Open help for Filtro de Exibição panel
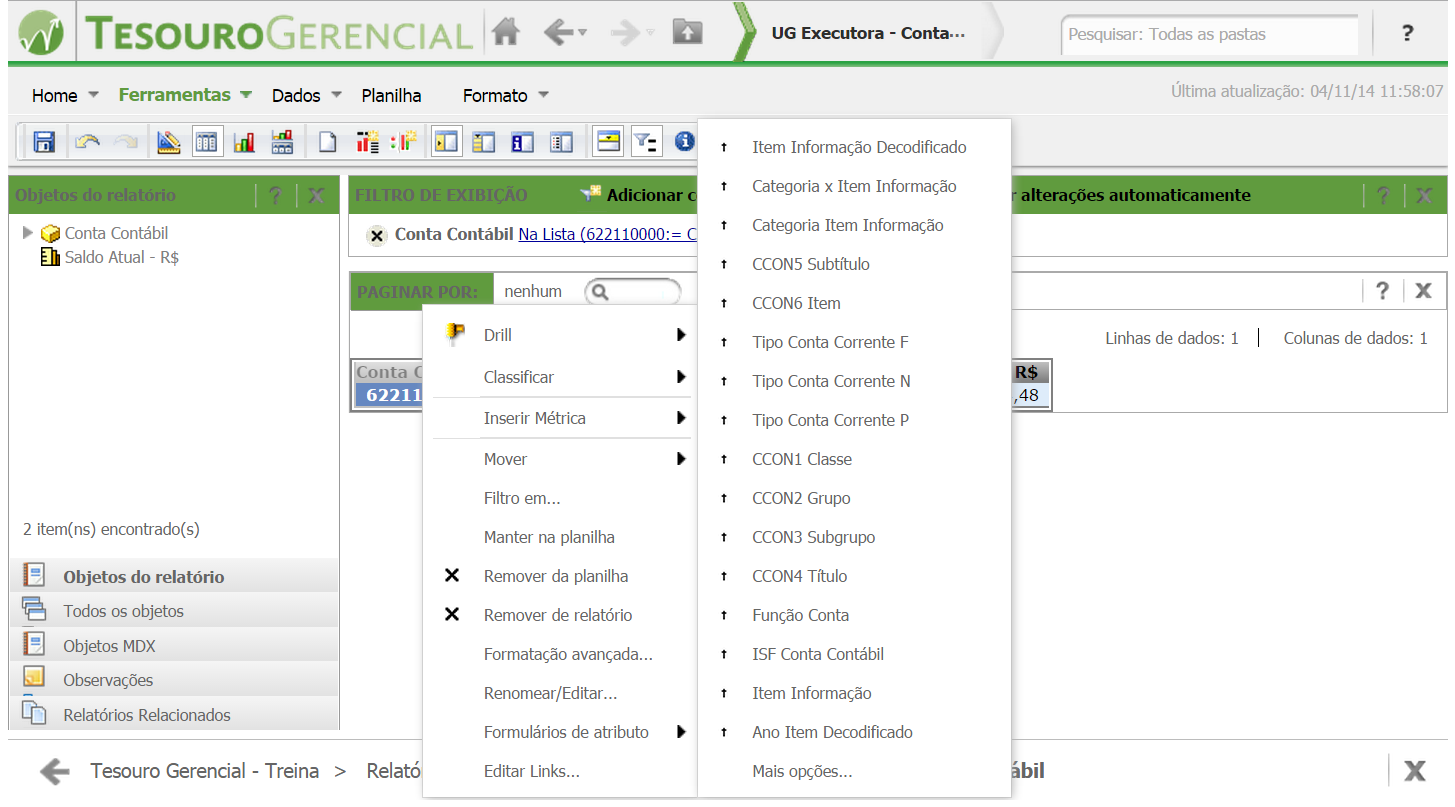 tap(1383, 195)
